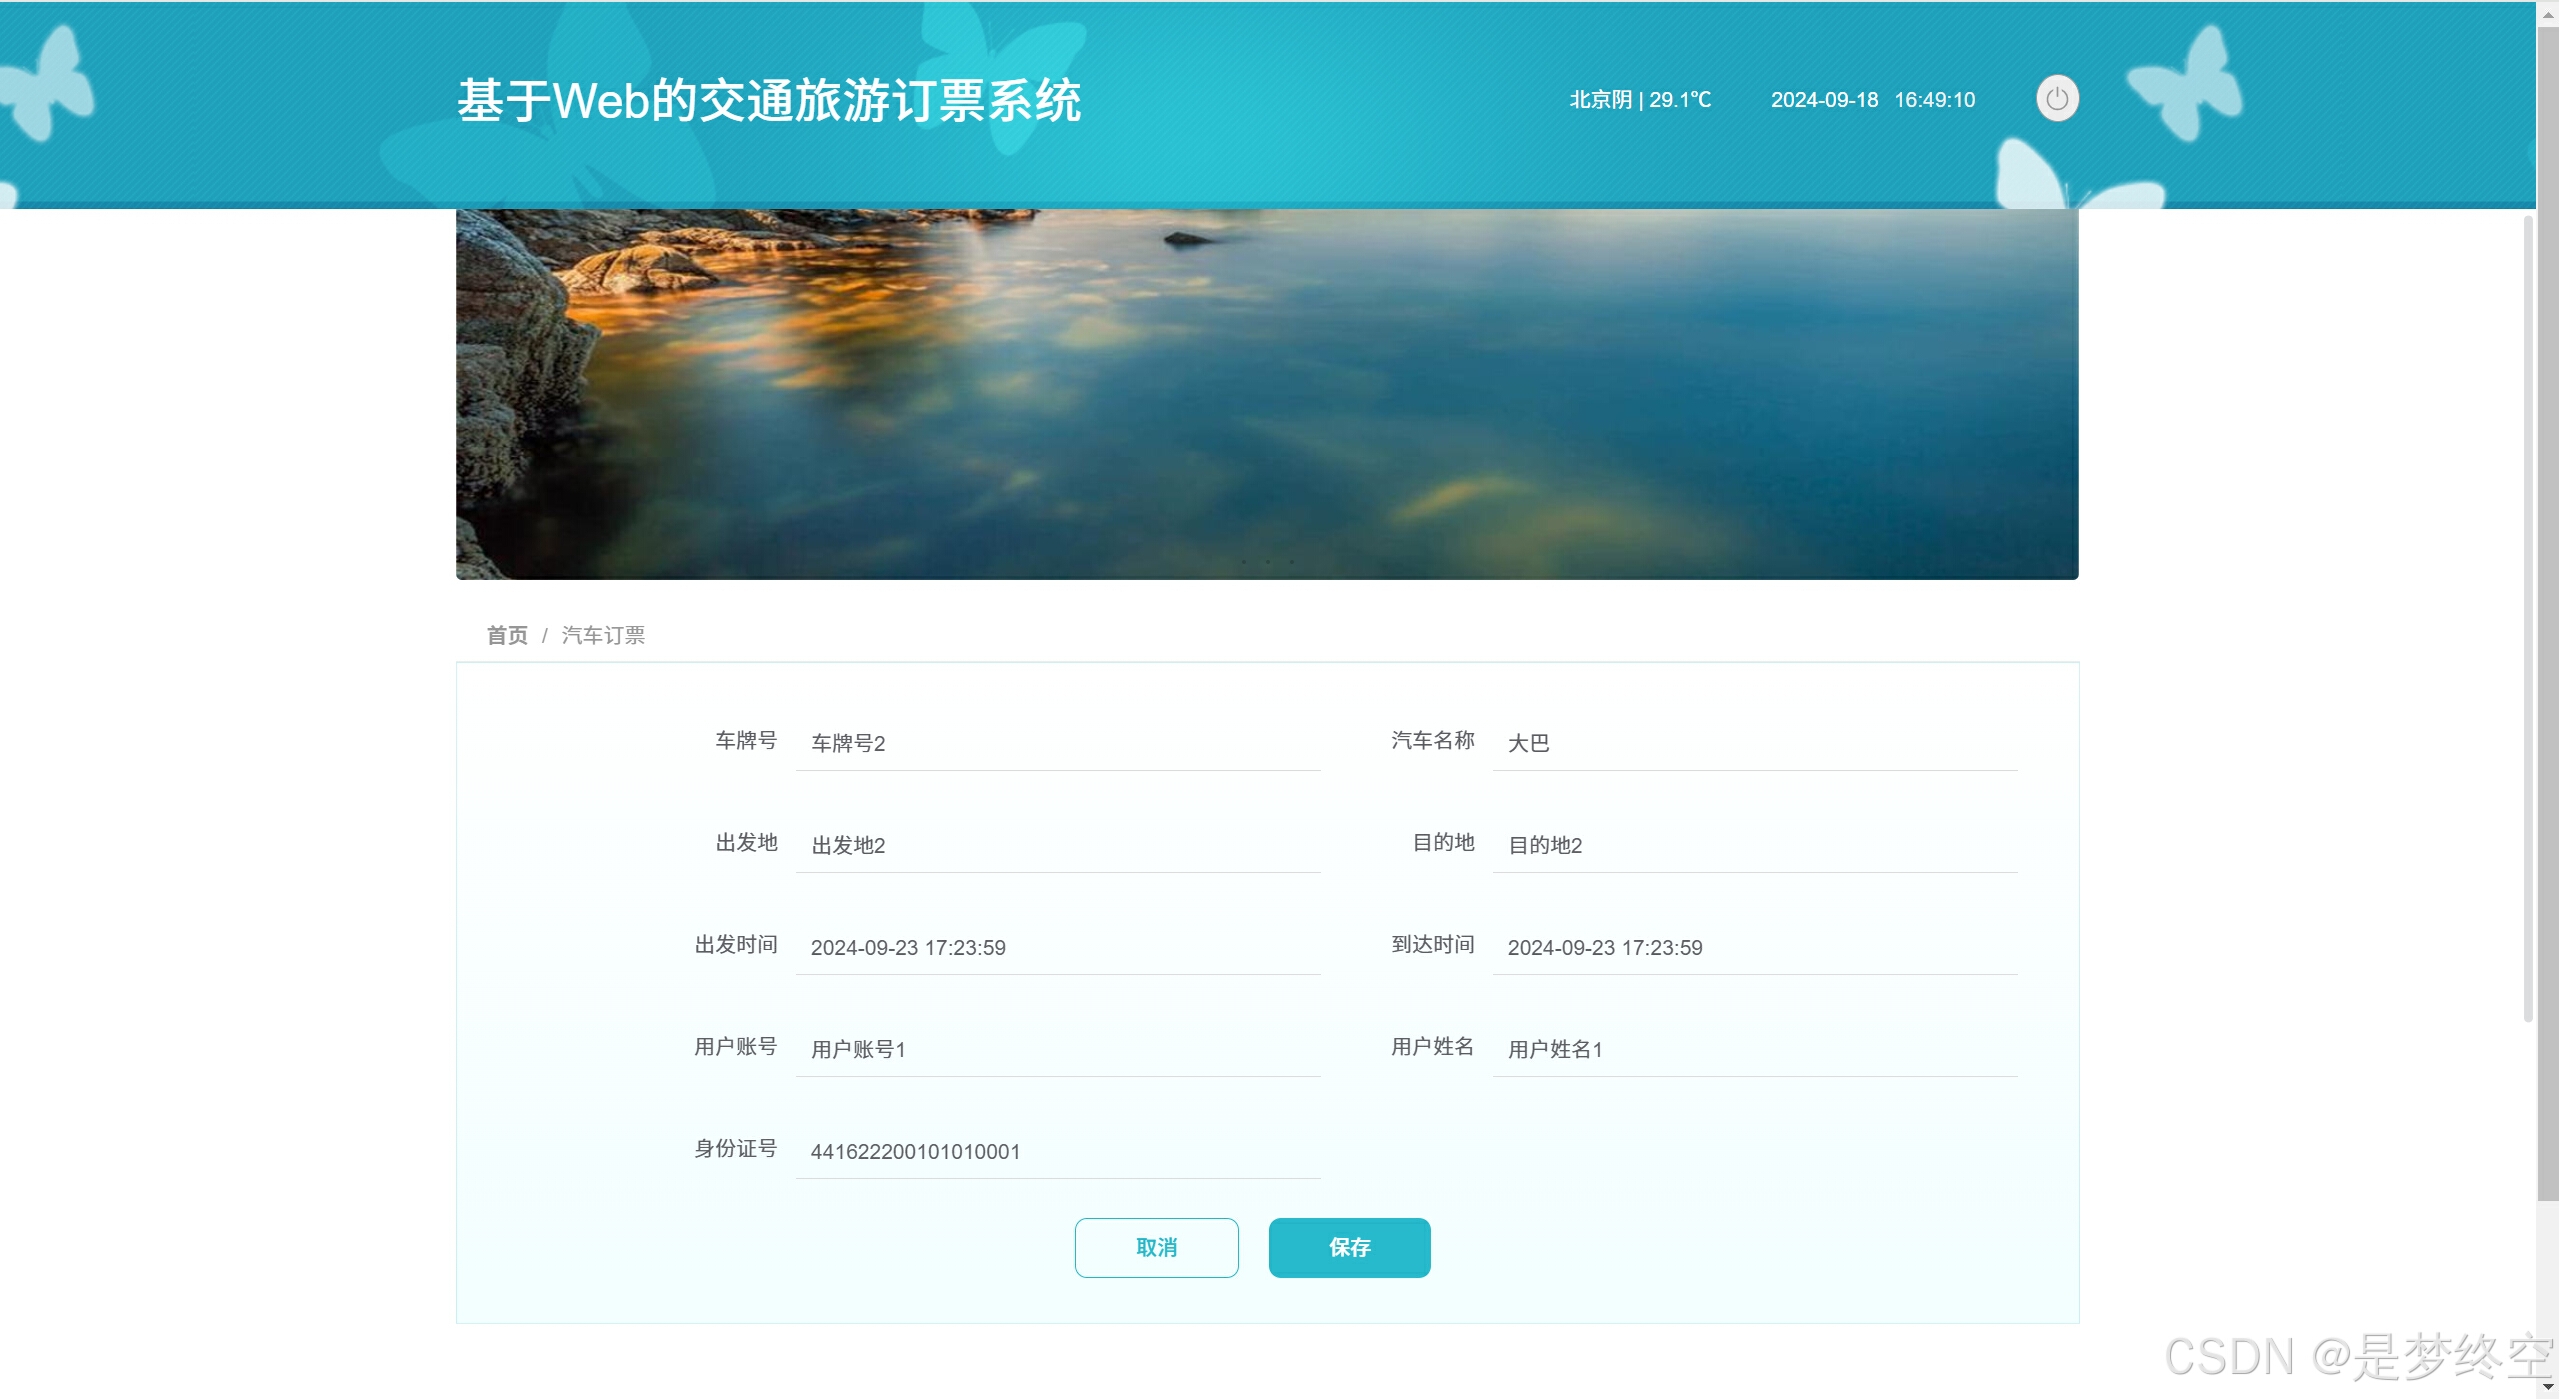Click the 身份证号 field label

click(735, 1148)
